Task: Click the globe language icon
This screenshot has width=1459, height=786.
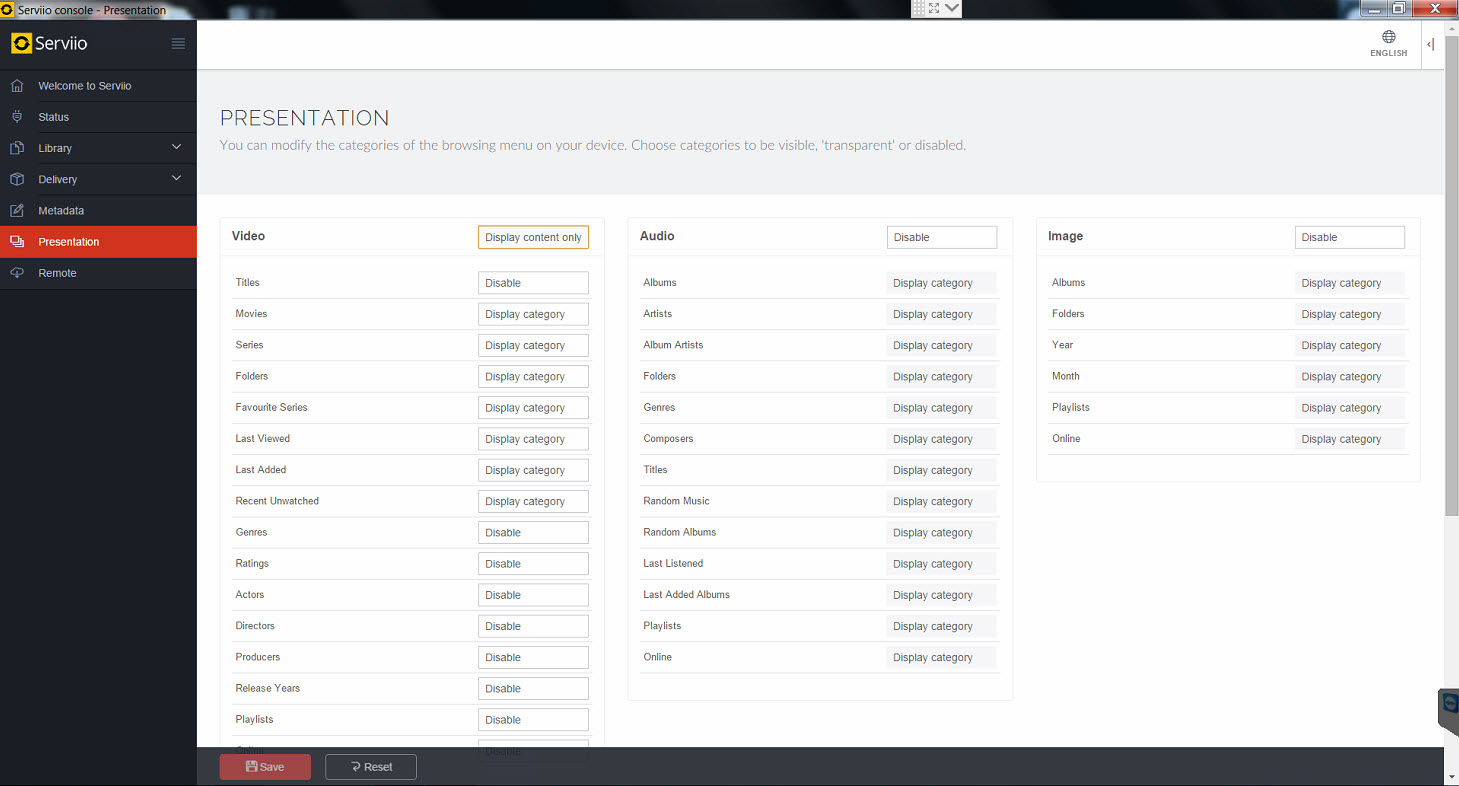Action: pos(1388,37)
